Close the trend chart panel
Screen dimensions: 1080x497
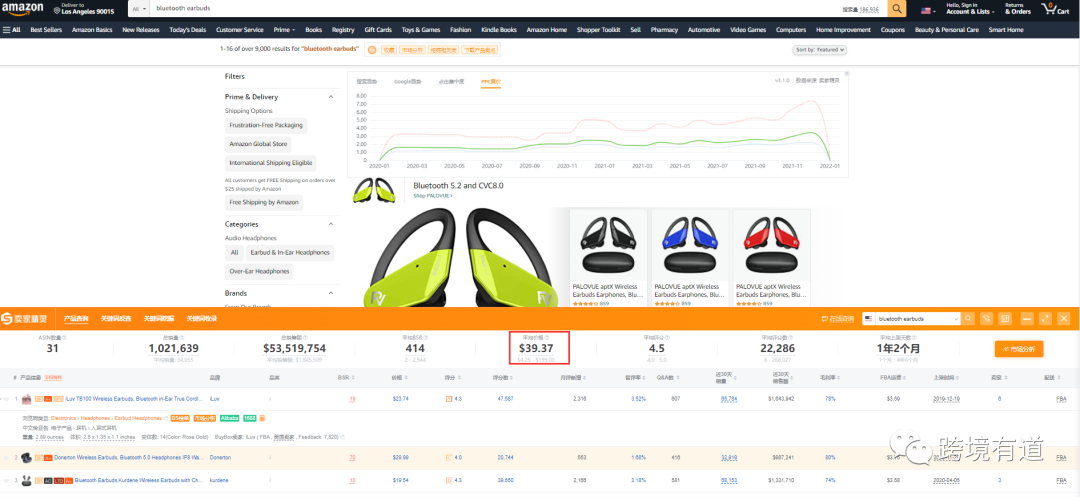[847, 73]
